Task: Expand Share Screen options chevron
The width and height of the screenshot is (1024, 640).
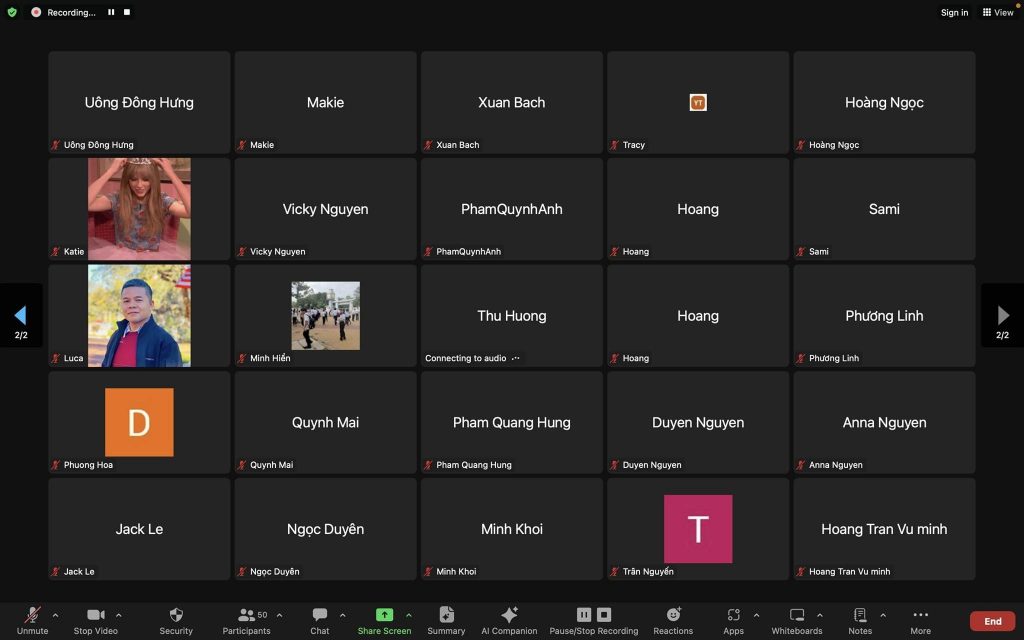Action: click(408, 615)
